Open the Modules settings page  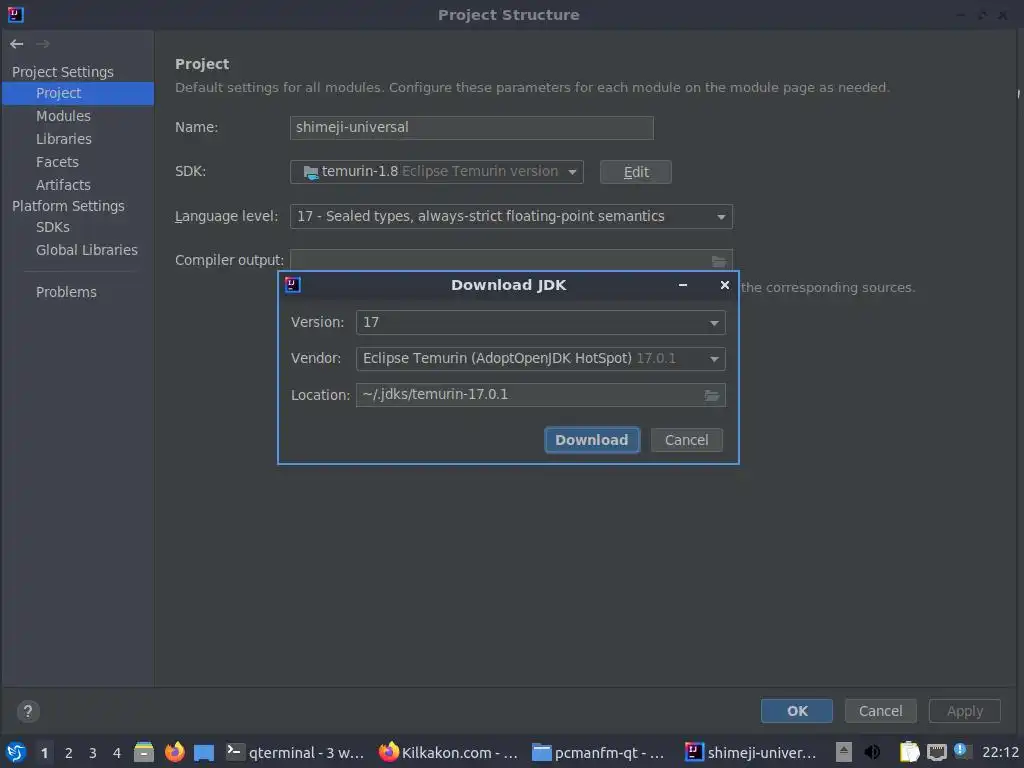click(x=63, y=116)
